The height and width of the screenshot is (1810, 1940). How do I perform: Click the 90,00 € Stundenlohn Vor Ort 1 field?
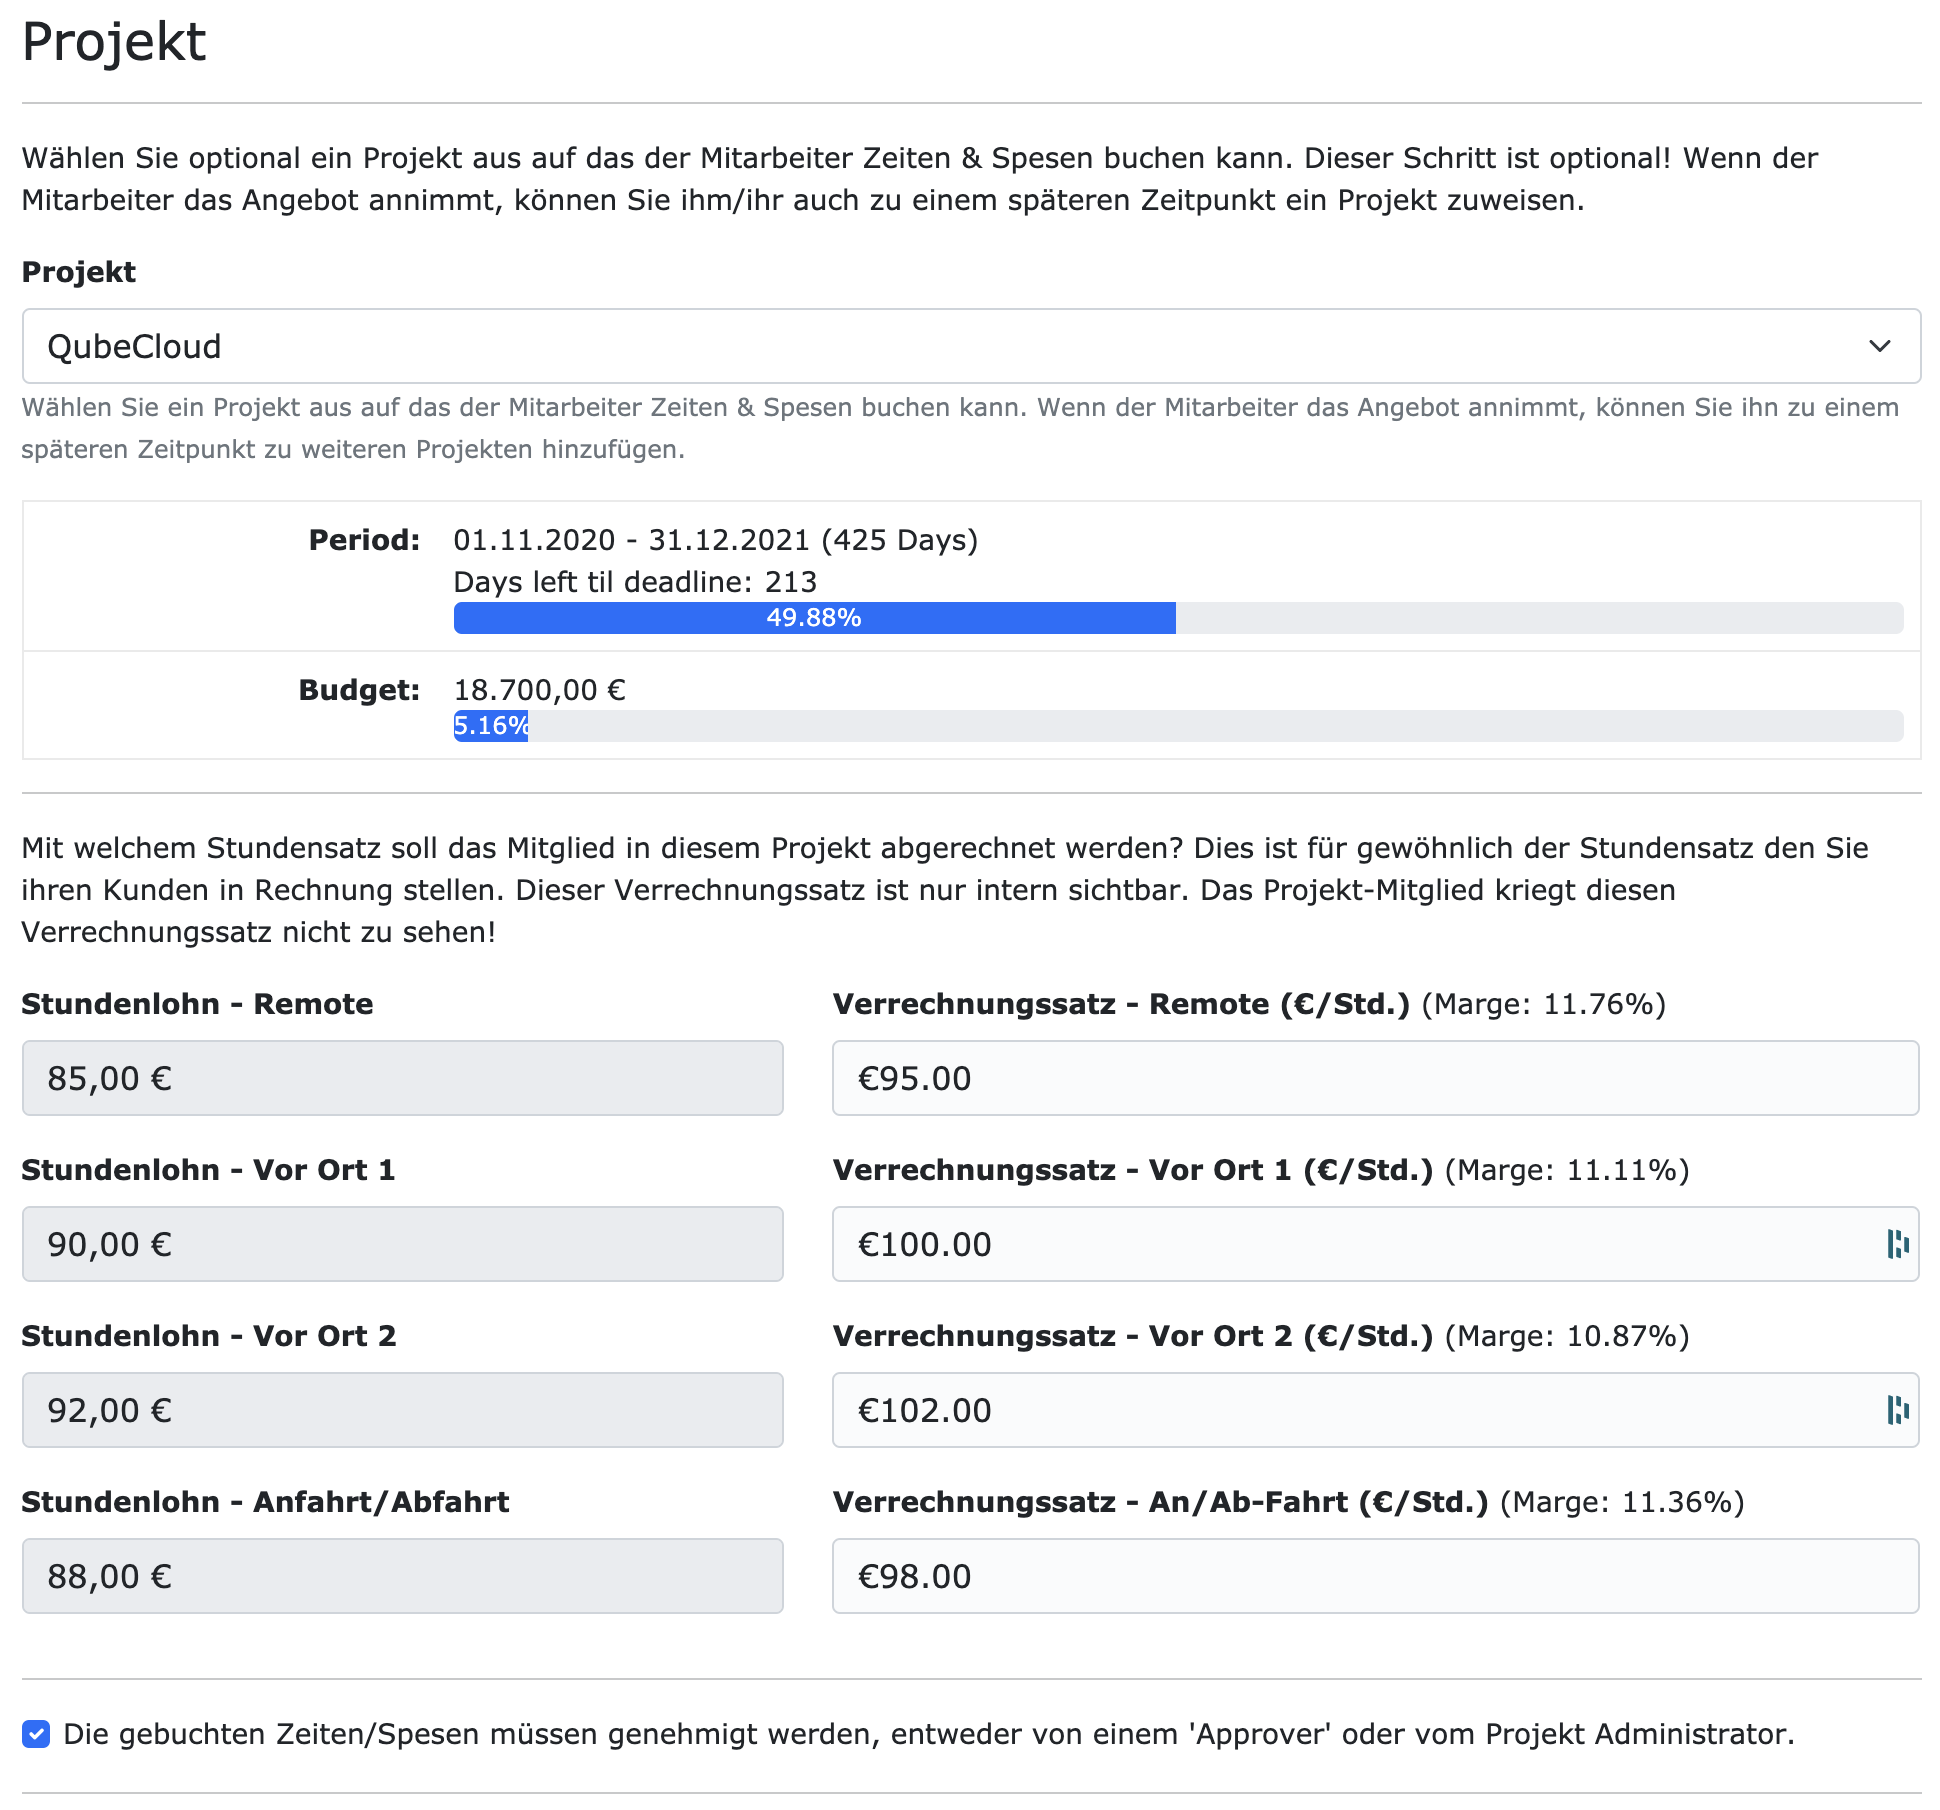point(400,1243)
